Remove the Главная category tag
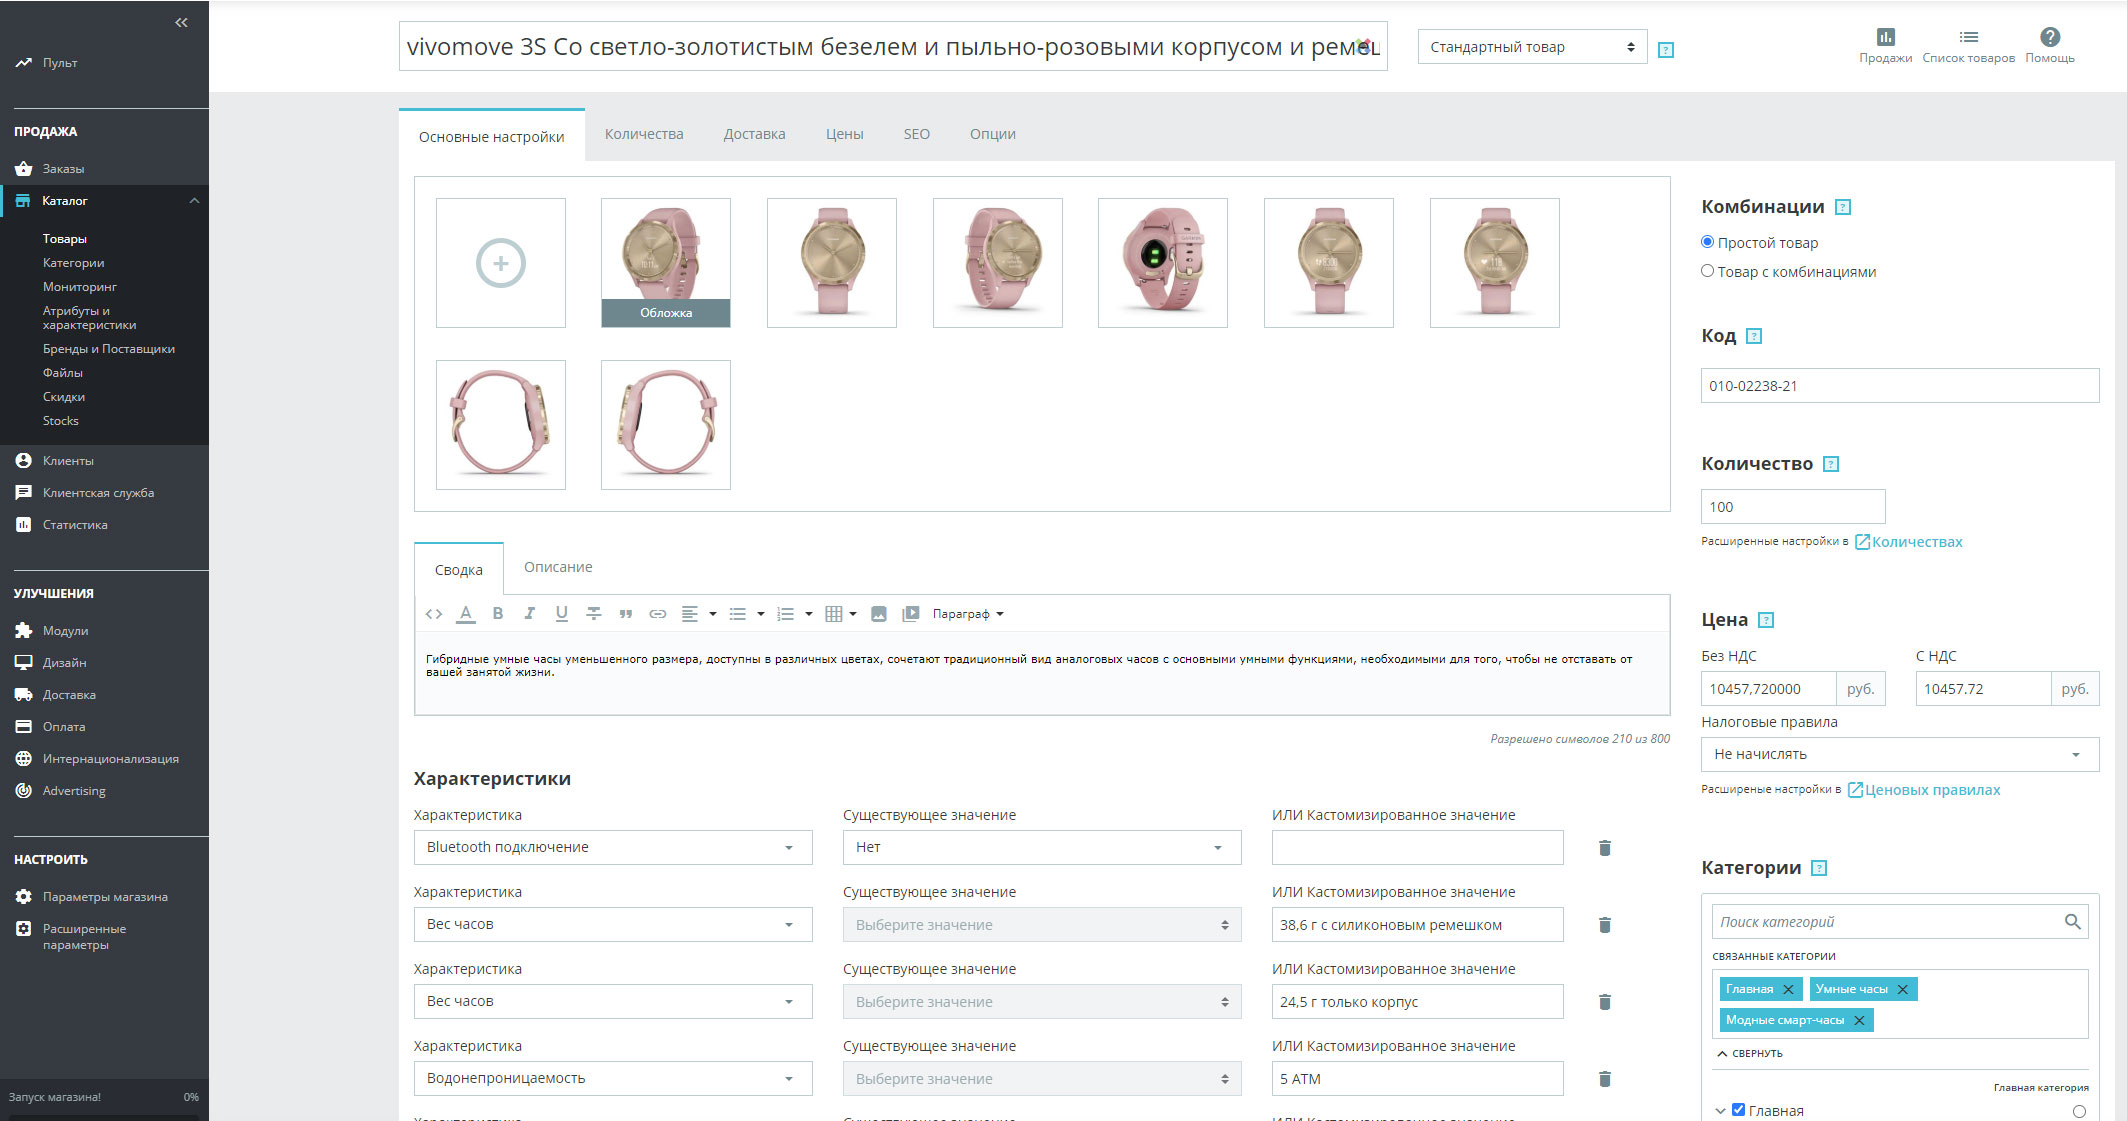The height and width of the screenshot is (1121, 2127). click(x=1789, y=990)
